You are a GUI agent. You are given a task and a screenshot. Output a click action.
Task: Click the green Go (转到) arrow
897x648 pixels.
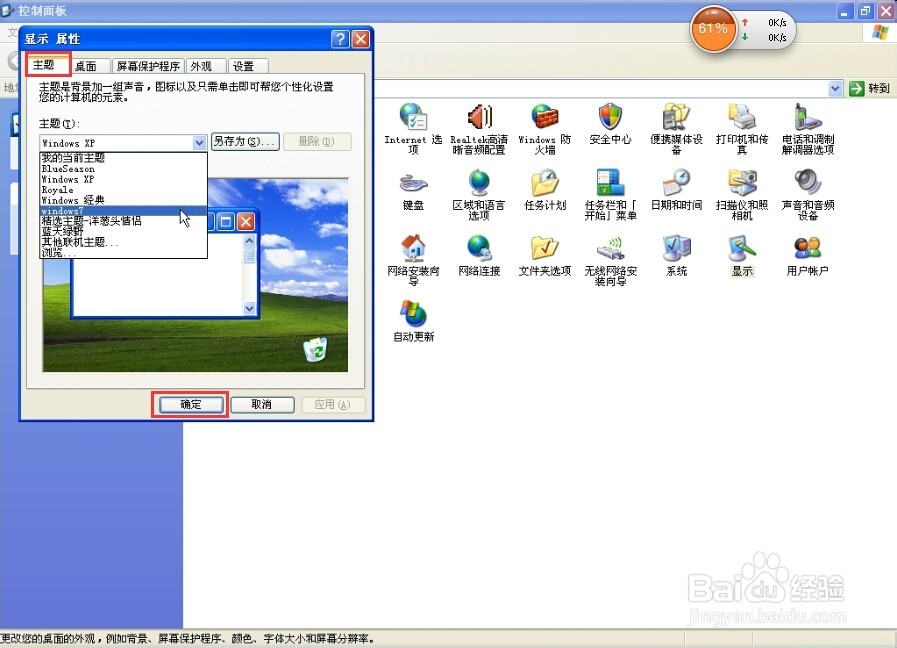[x=856, y=89]
